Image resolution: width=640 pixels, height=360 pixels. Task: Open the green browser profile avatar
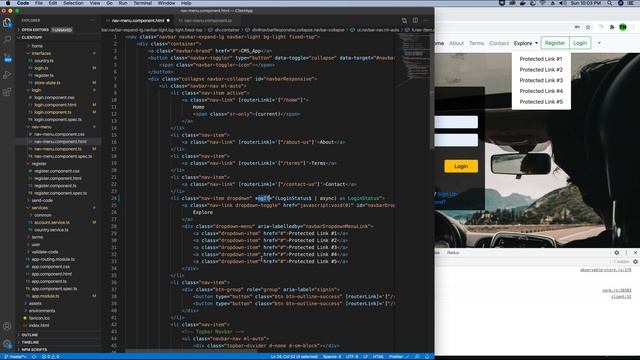tap(623, 27)
